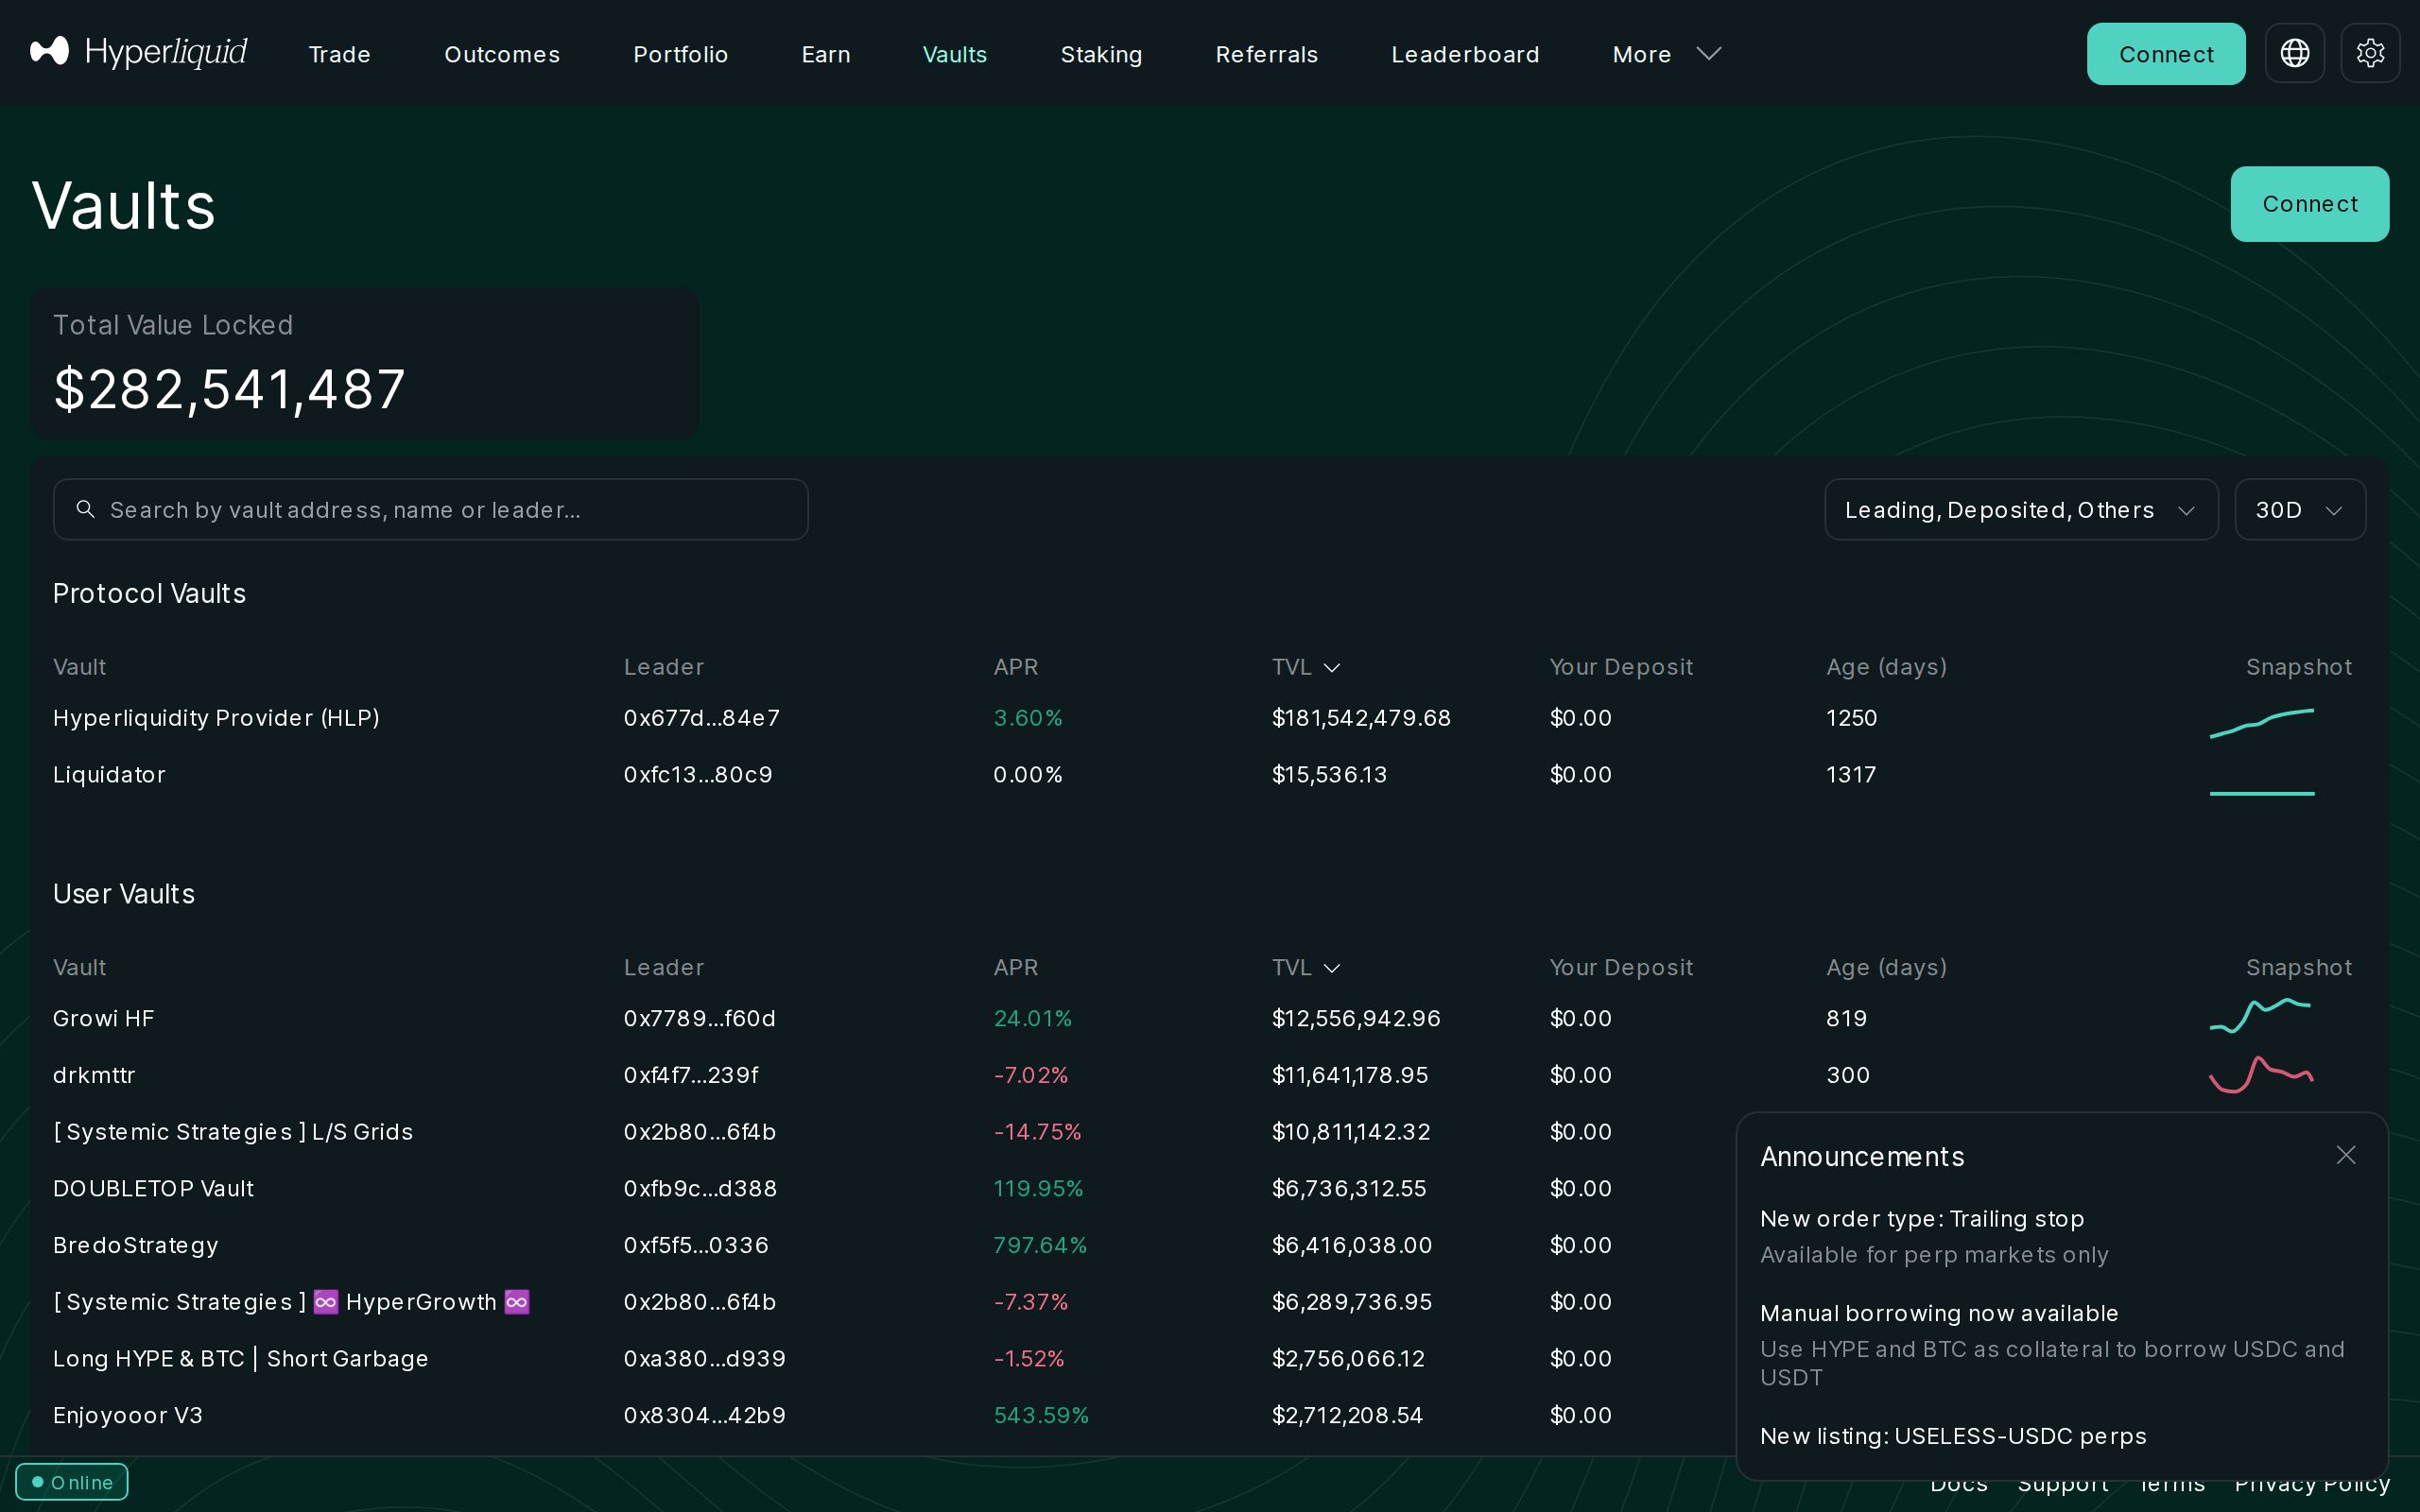Focus the vault search field
This screenshot has height=1512, width=2420.
(431, 509)
